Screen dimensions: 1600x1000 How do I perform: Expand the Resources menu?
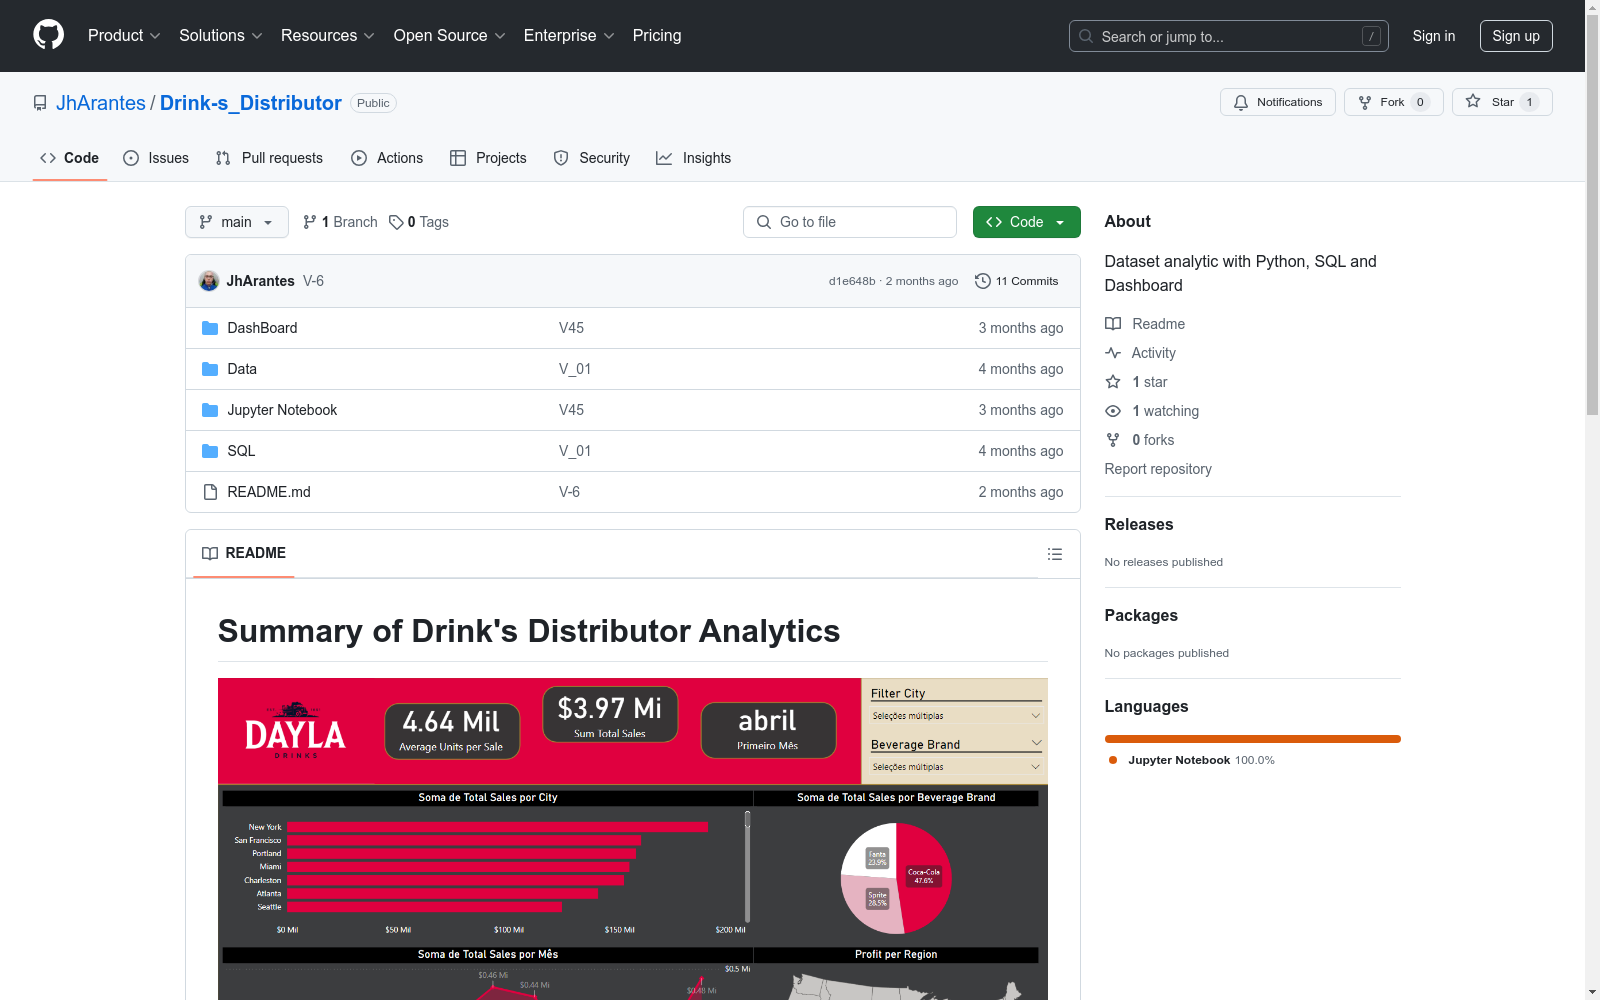tap(328, 36)
